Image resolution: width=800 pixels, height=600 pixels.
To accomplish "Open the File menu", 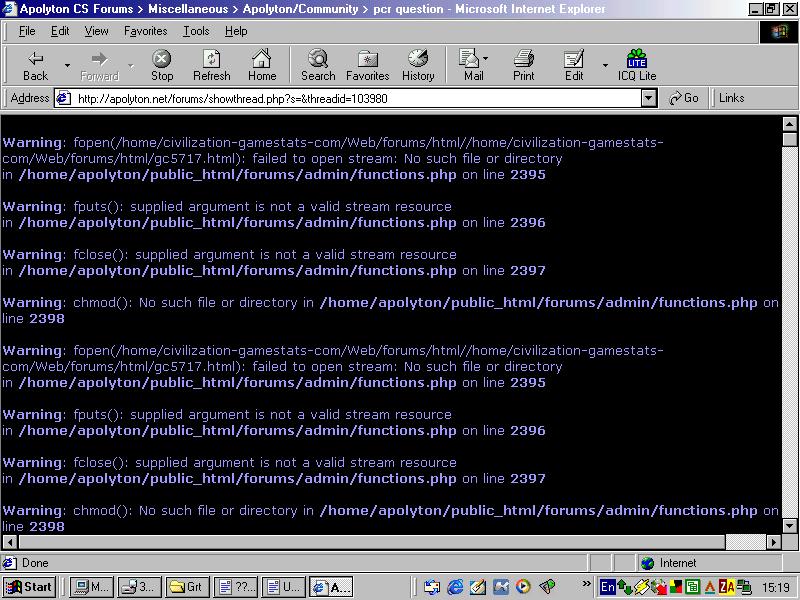I will coord(27,31).
